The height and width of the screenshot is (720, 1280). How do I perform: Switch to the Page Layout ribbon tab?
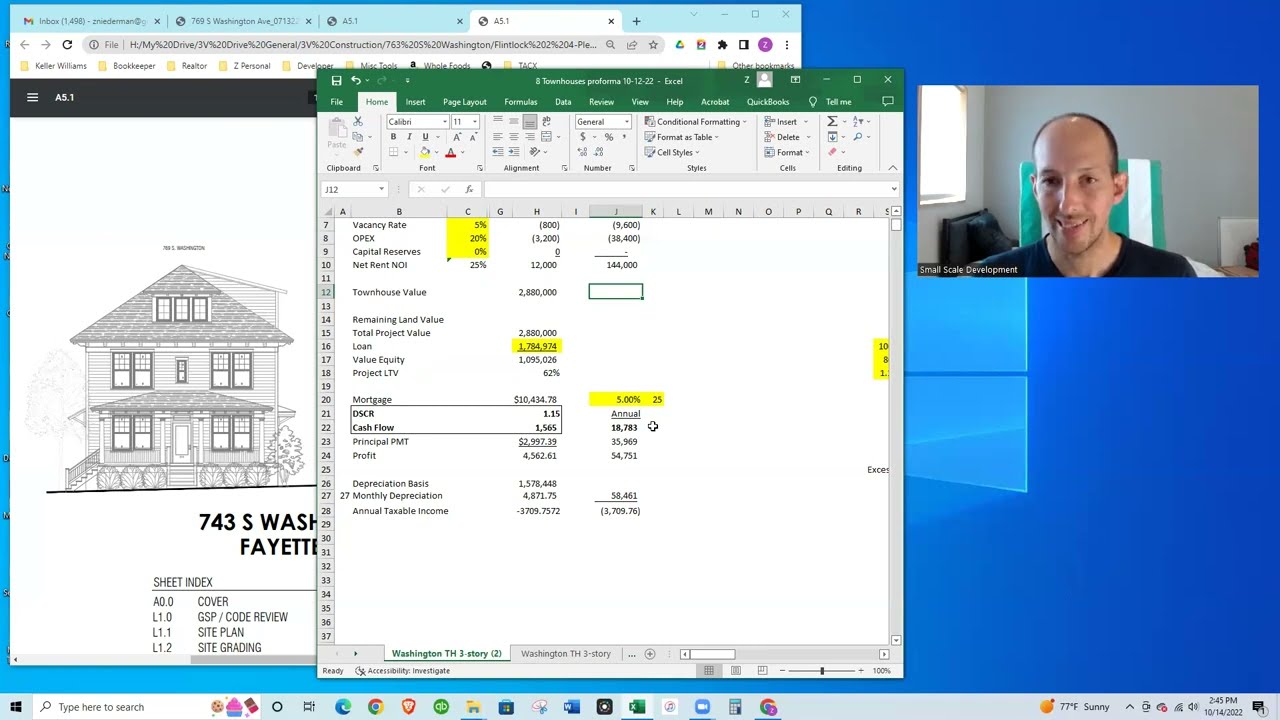point(465,102)
